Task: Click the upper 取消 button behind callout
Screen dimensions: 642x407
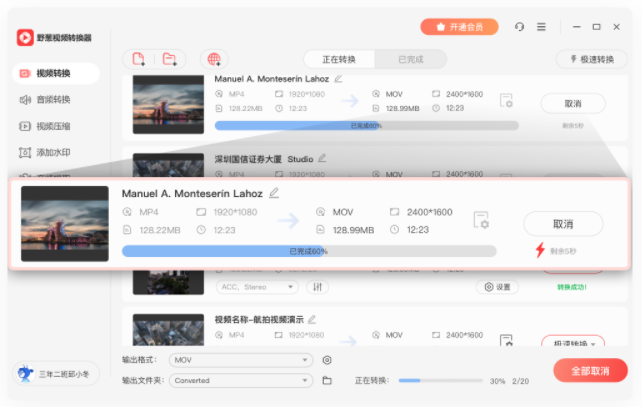Action: [x=573, y=104]
